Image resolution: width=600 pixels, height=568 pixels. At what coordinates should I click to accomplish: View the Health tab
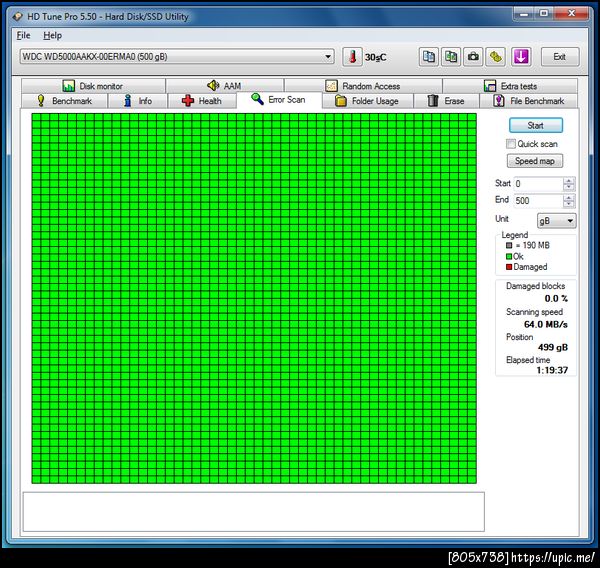(202, 101)
